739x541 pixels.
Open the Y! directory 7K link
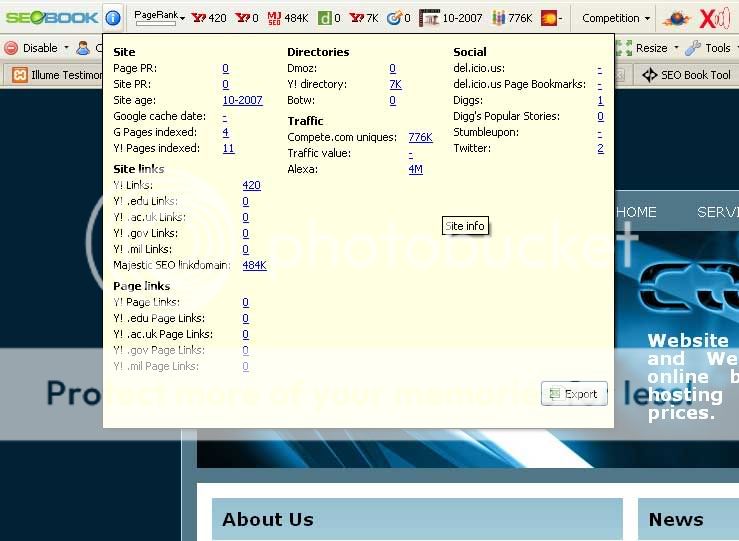click(x=395, y=84)
